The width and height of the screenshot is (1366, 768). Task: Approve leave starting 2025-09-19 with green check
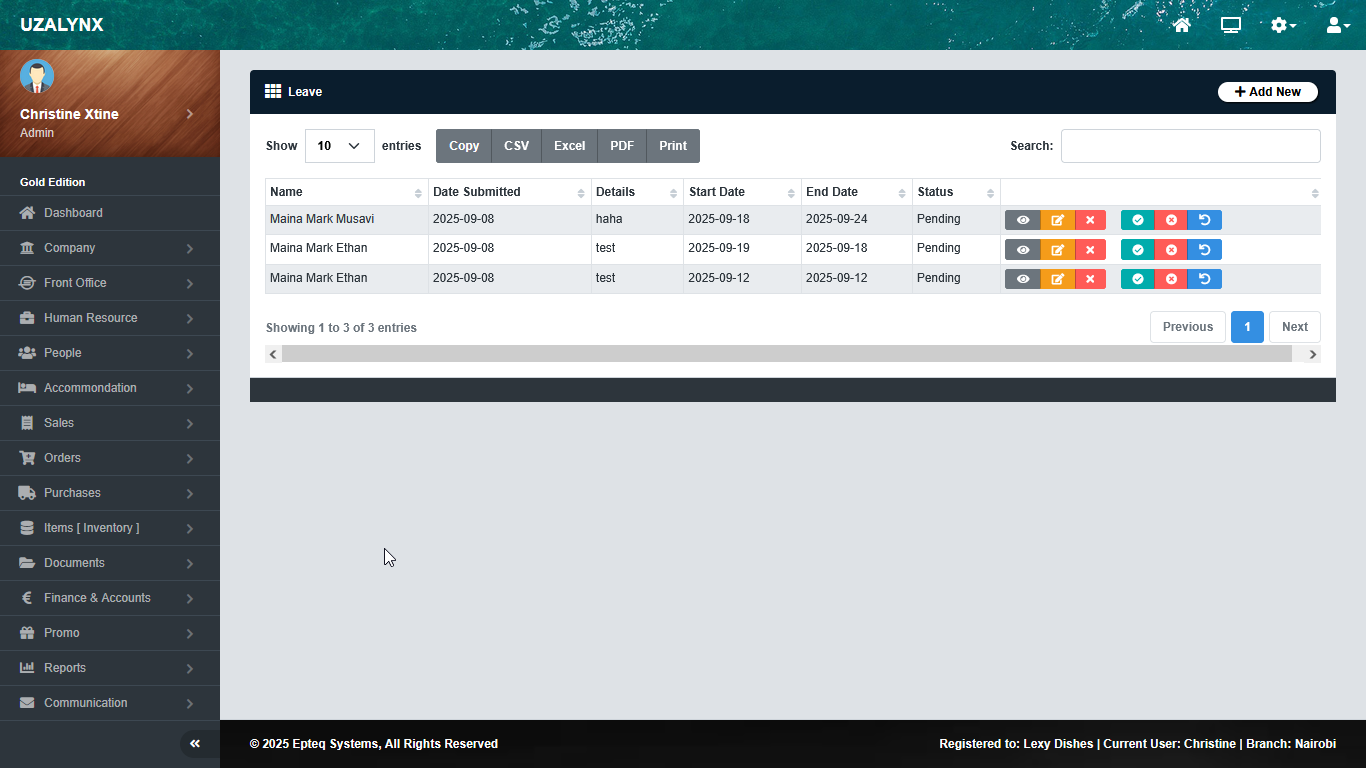tap(1137, 250)
